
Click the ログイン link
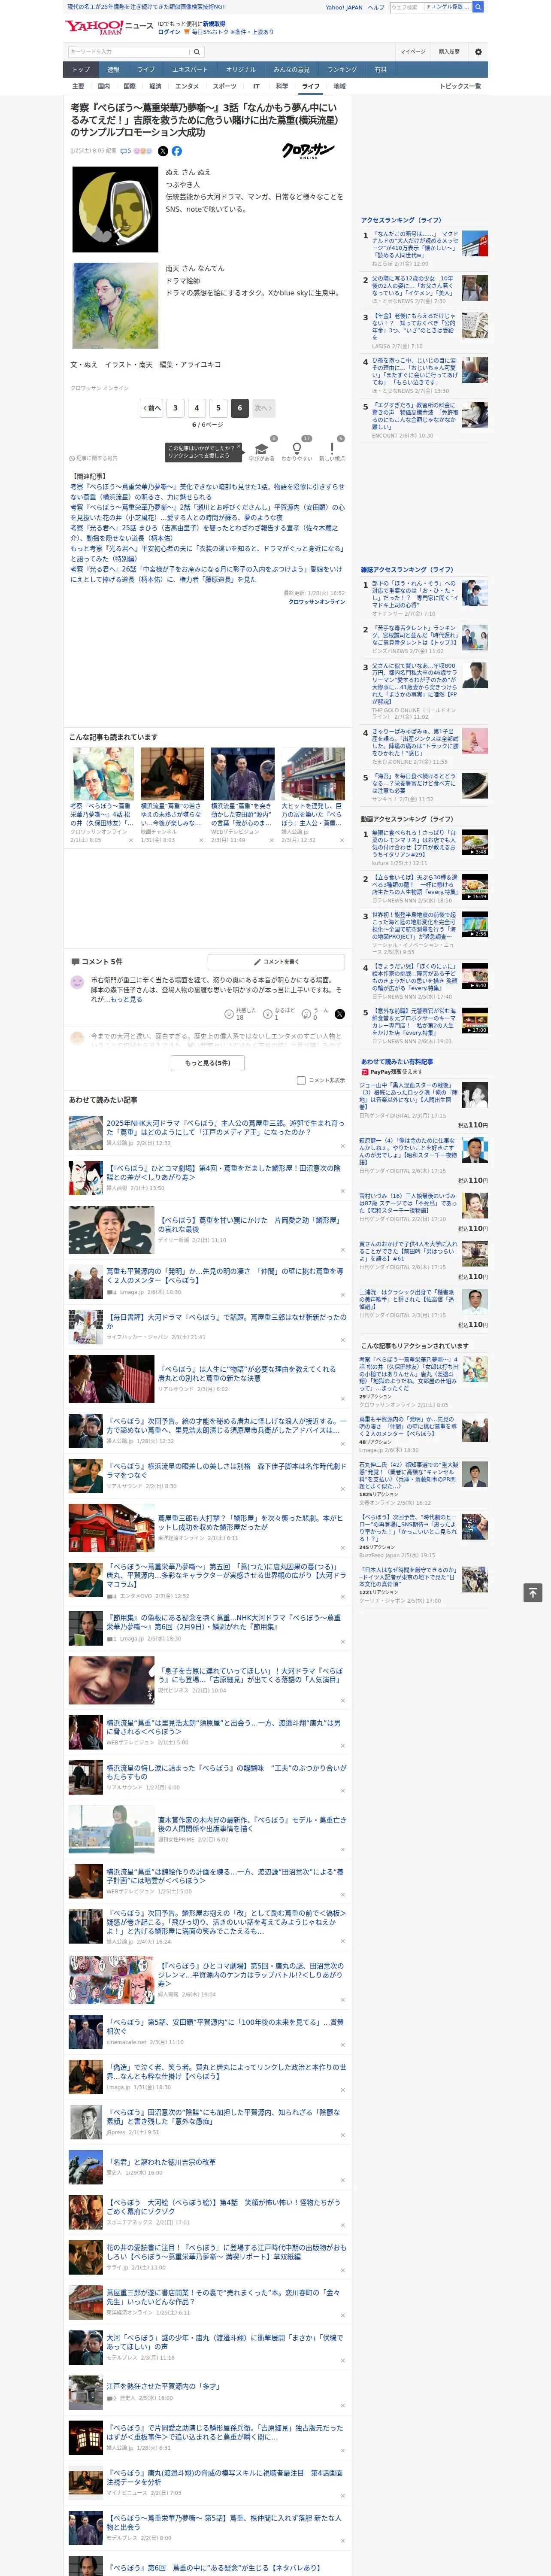tap(169, 32)
